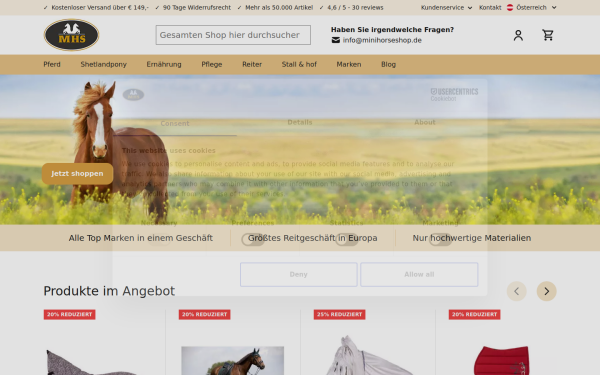Open the Shetlandpony menu
Image resolution: width=600 pixels, height=375 pixels.
tap(103, 64)
